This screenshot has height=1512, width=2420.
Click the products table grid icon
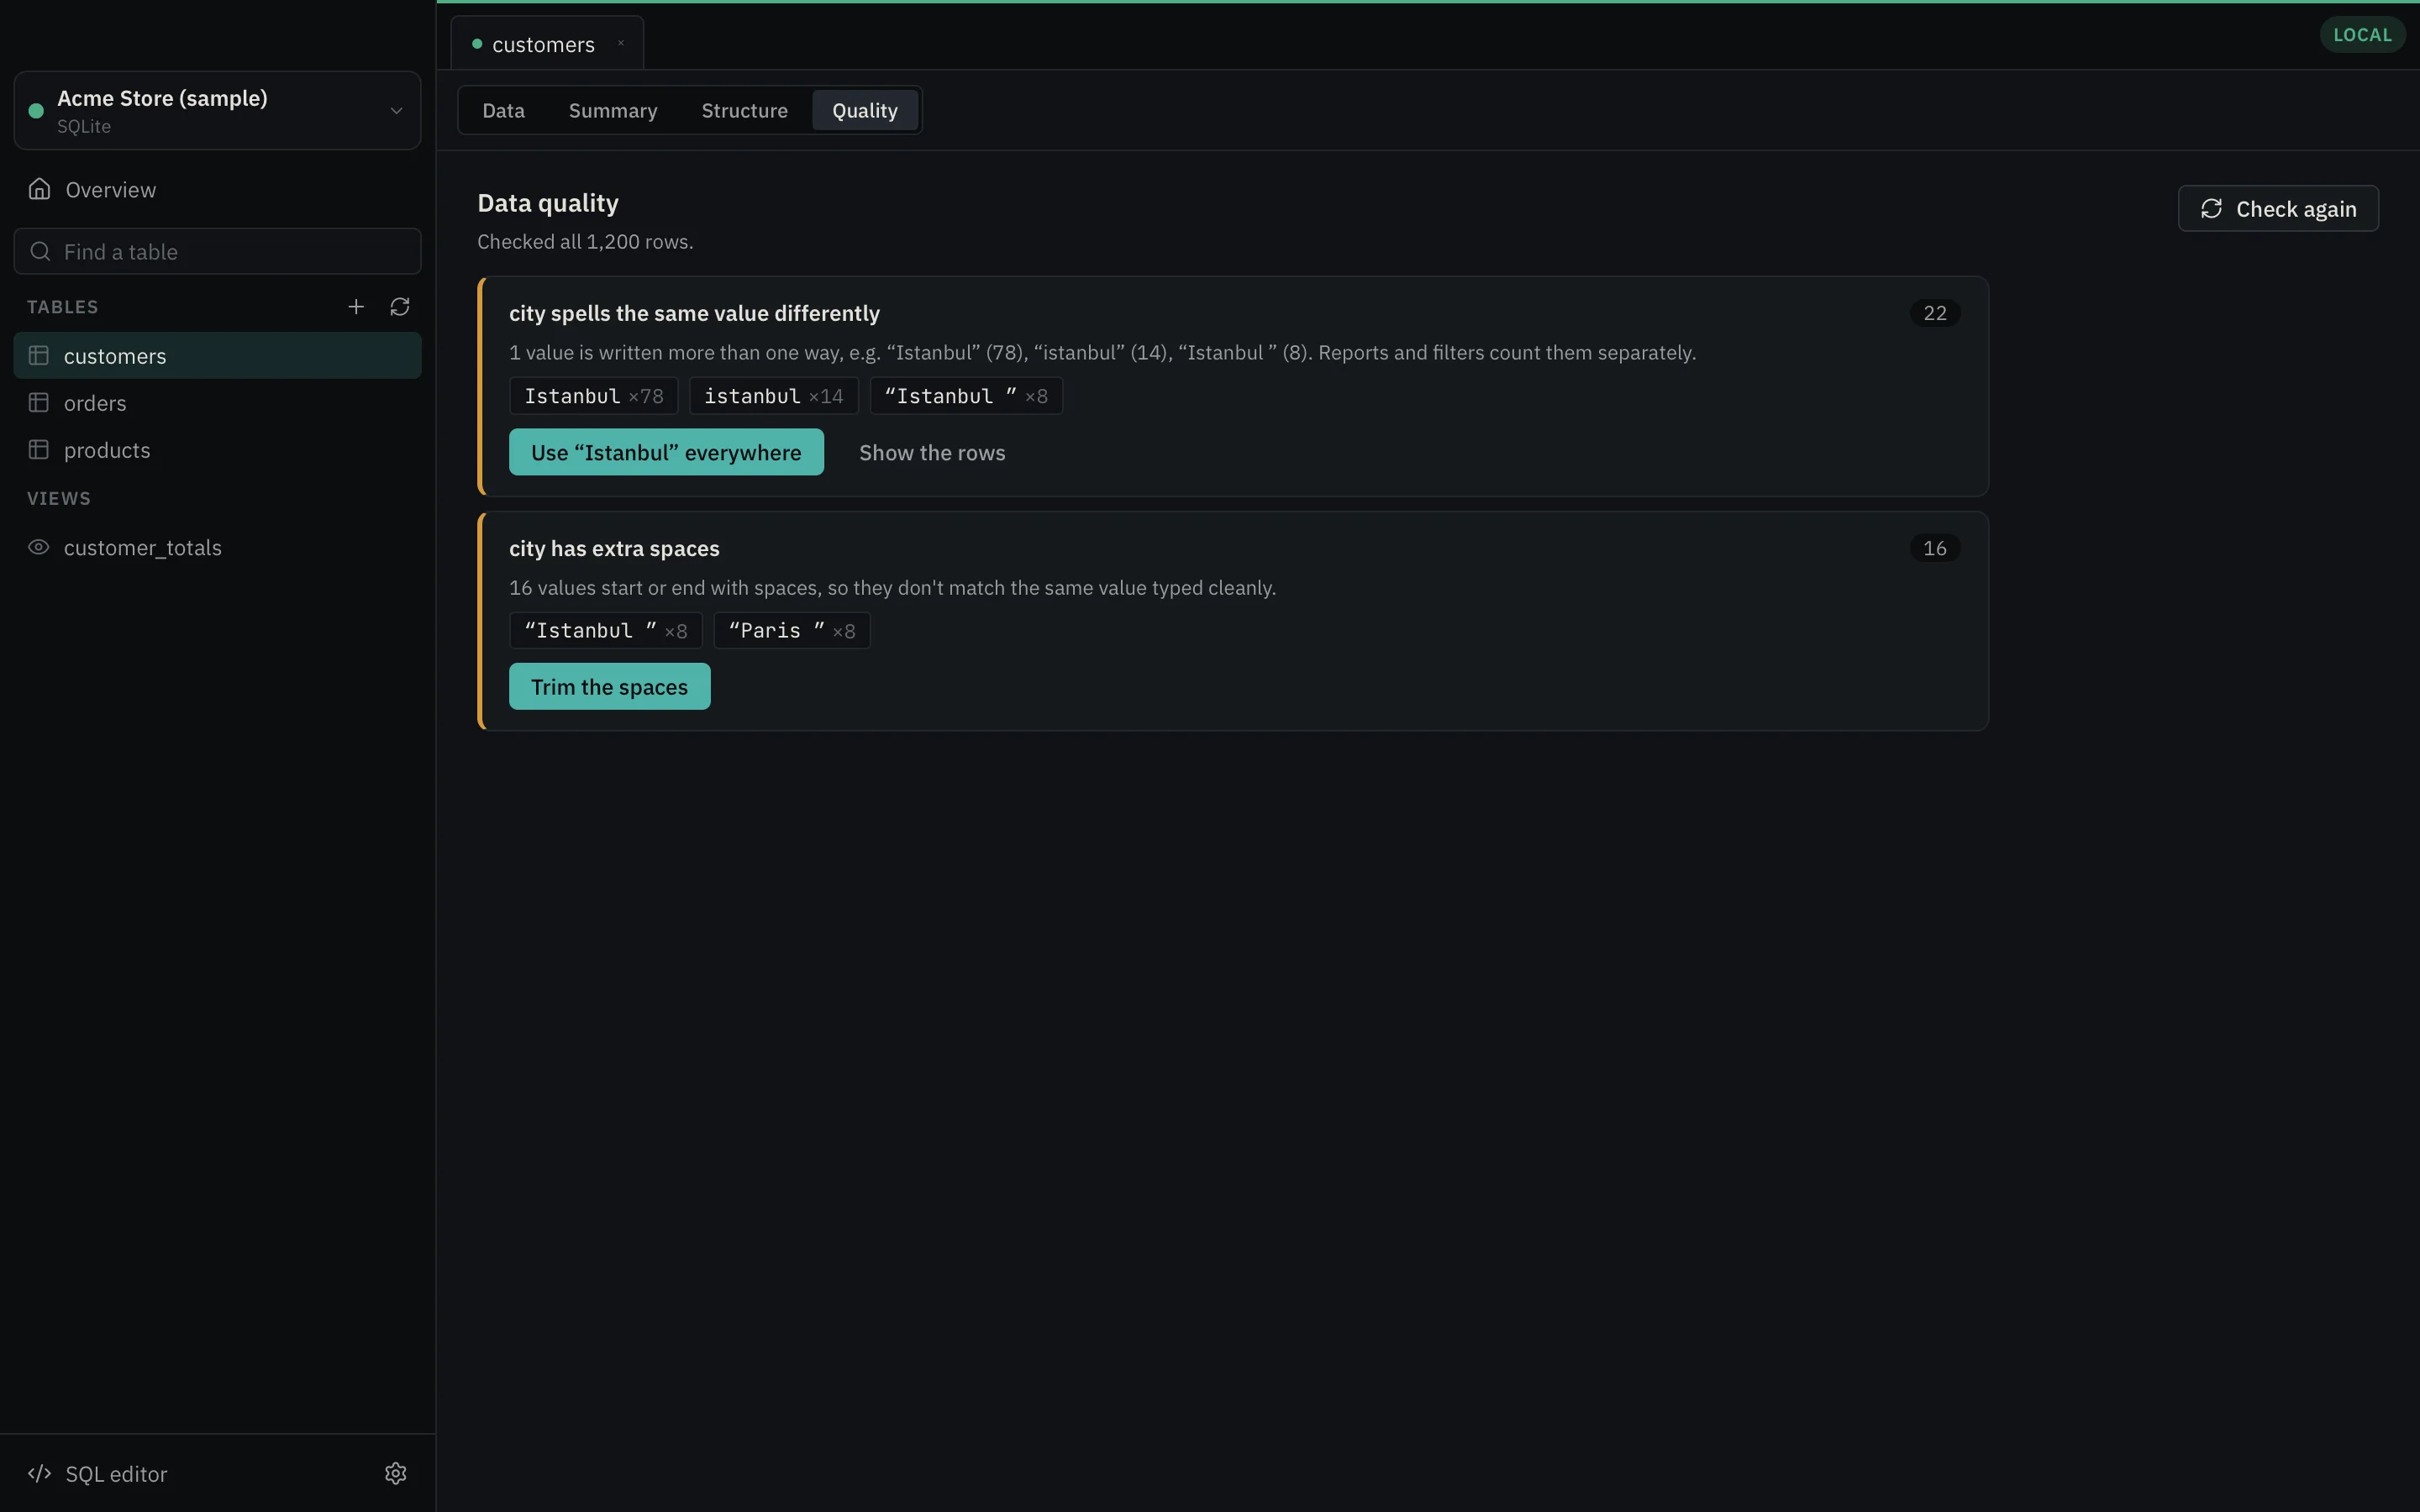click(39, 450)
